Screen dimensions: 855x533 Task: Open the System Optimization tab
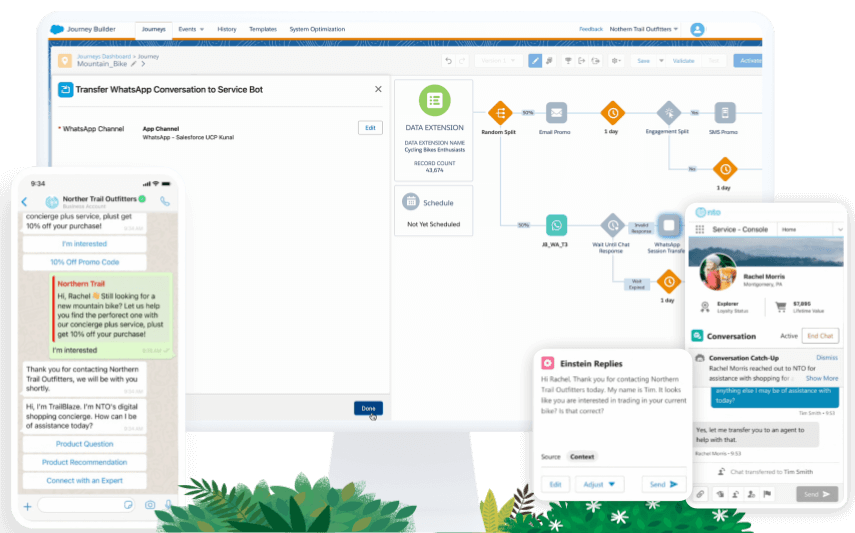[317, 29]
